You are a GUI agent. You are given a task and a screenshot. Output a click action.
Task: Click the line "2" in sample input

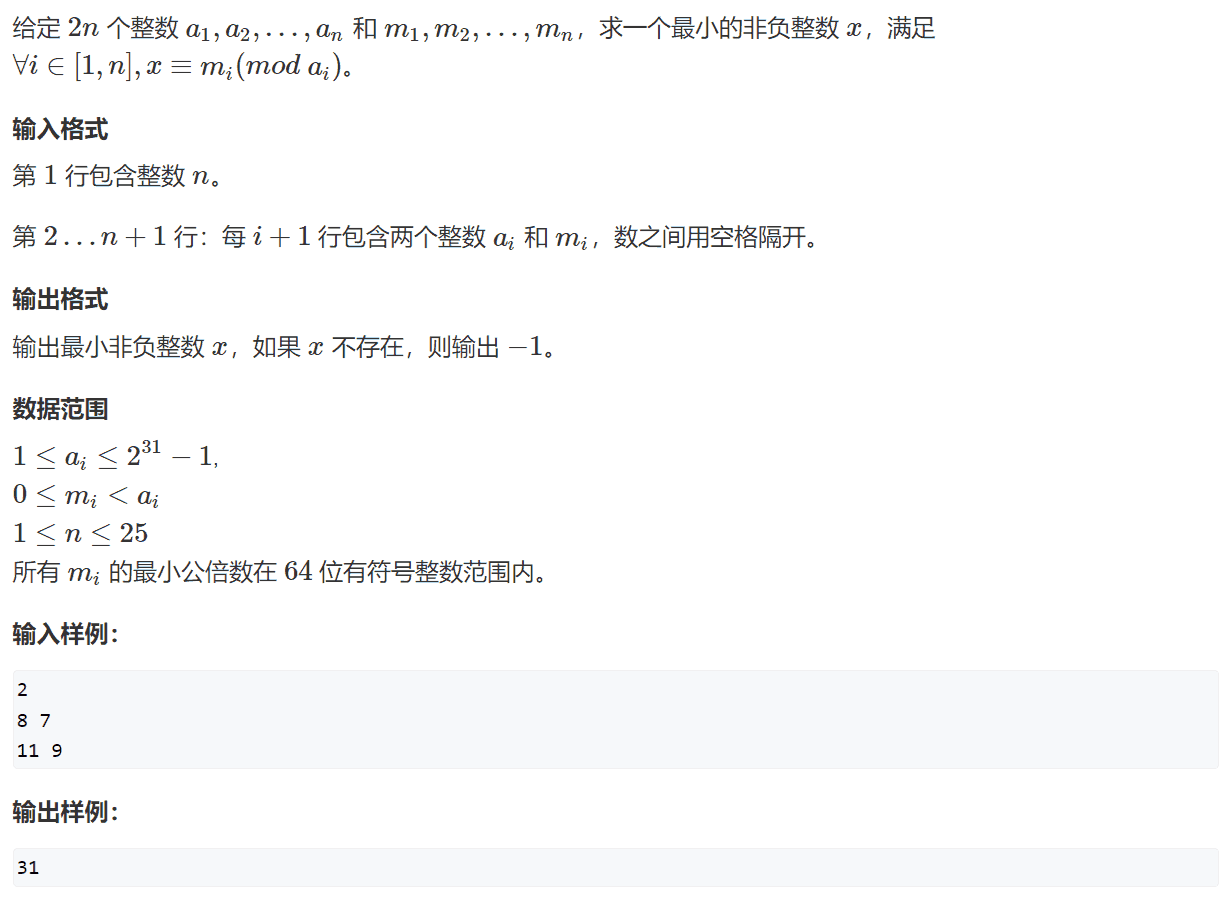point(23,690)
